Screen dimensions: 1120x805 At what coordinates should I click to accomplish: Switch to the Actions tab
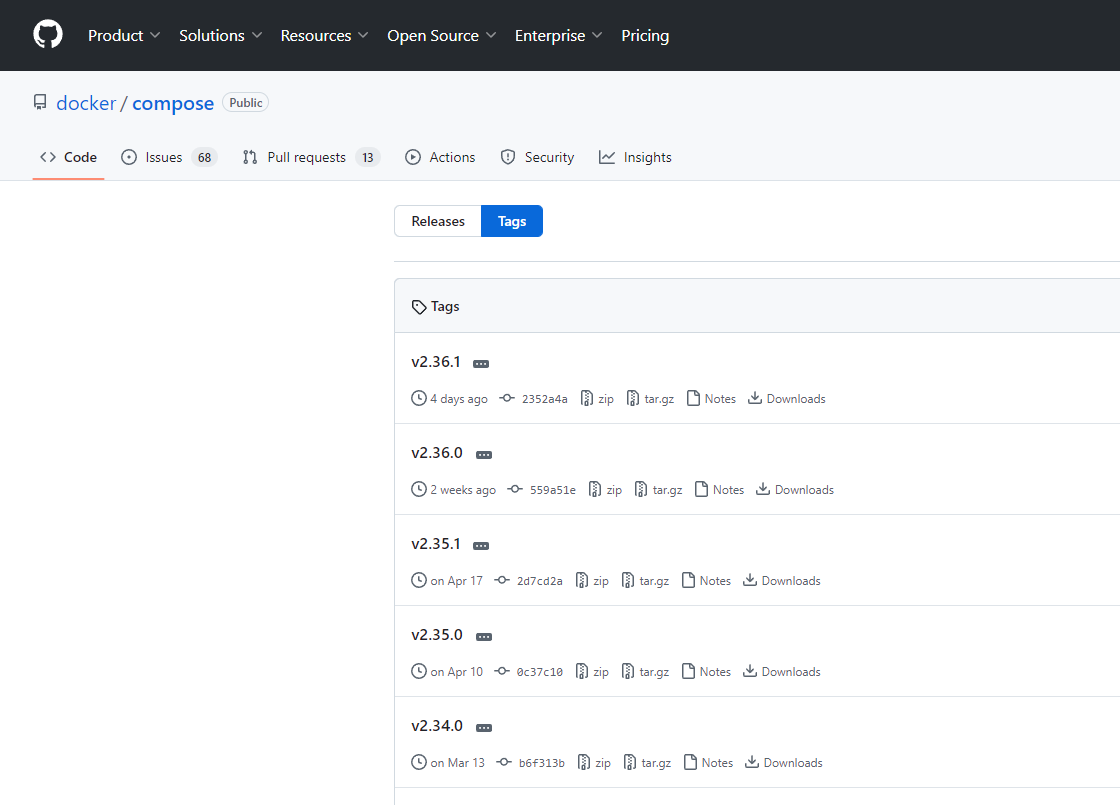point(440,157)
